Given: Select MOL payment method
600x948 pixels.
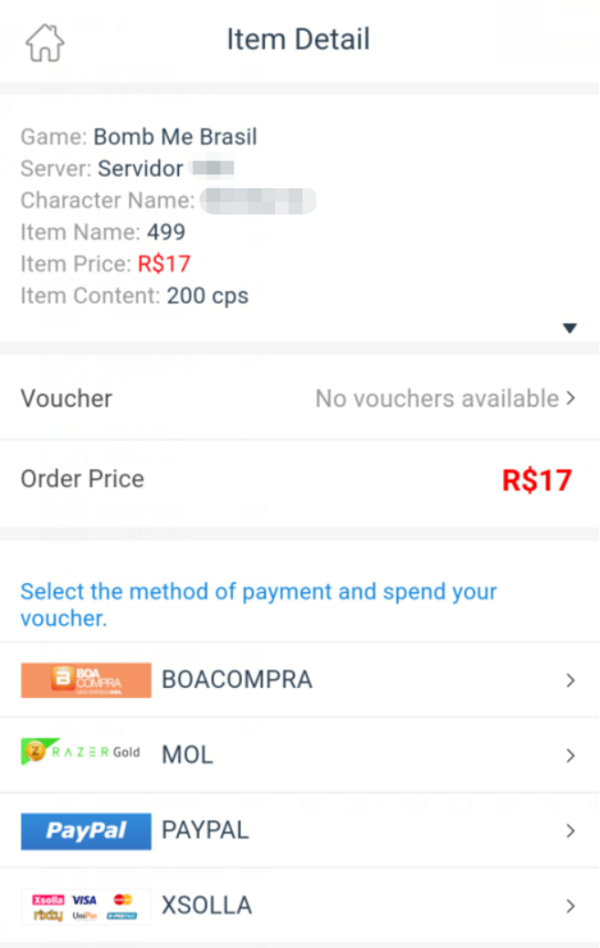Looking at the screenshot, I should coord(188,755).
